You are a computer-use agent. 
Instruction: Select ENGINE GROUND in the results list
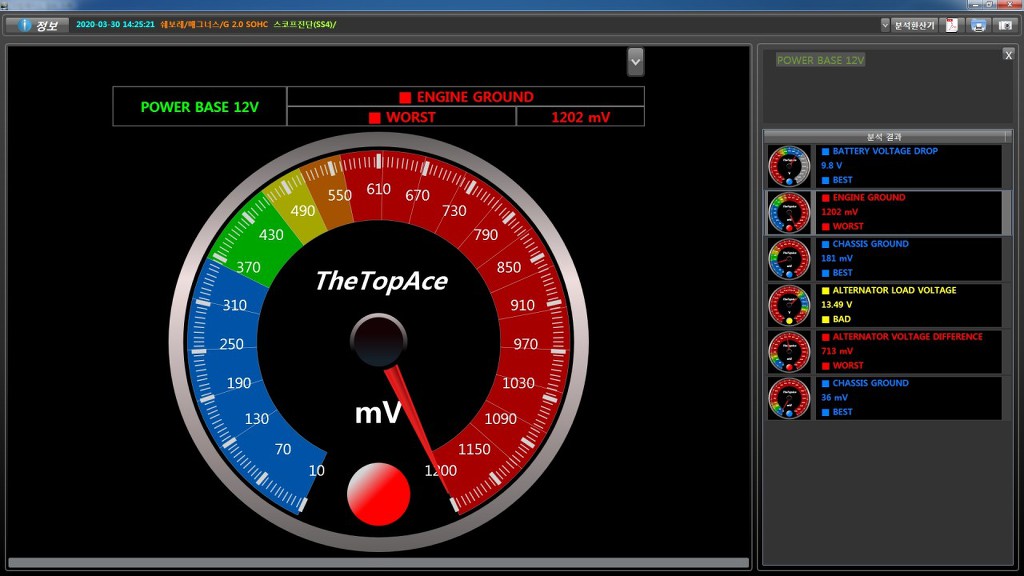(x=869, y=197)
